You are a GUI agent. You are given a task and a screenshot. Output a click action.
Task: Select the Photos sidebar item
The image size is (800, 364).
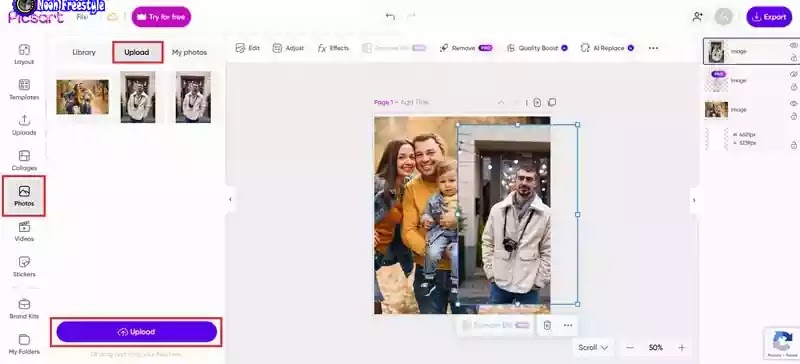point(24,196)
